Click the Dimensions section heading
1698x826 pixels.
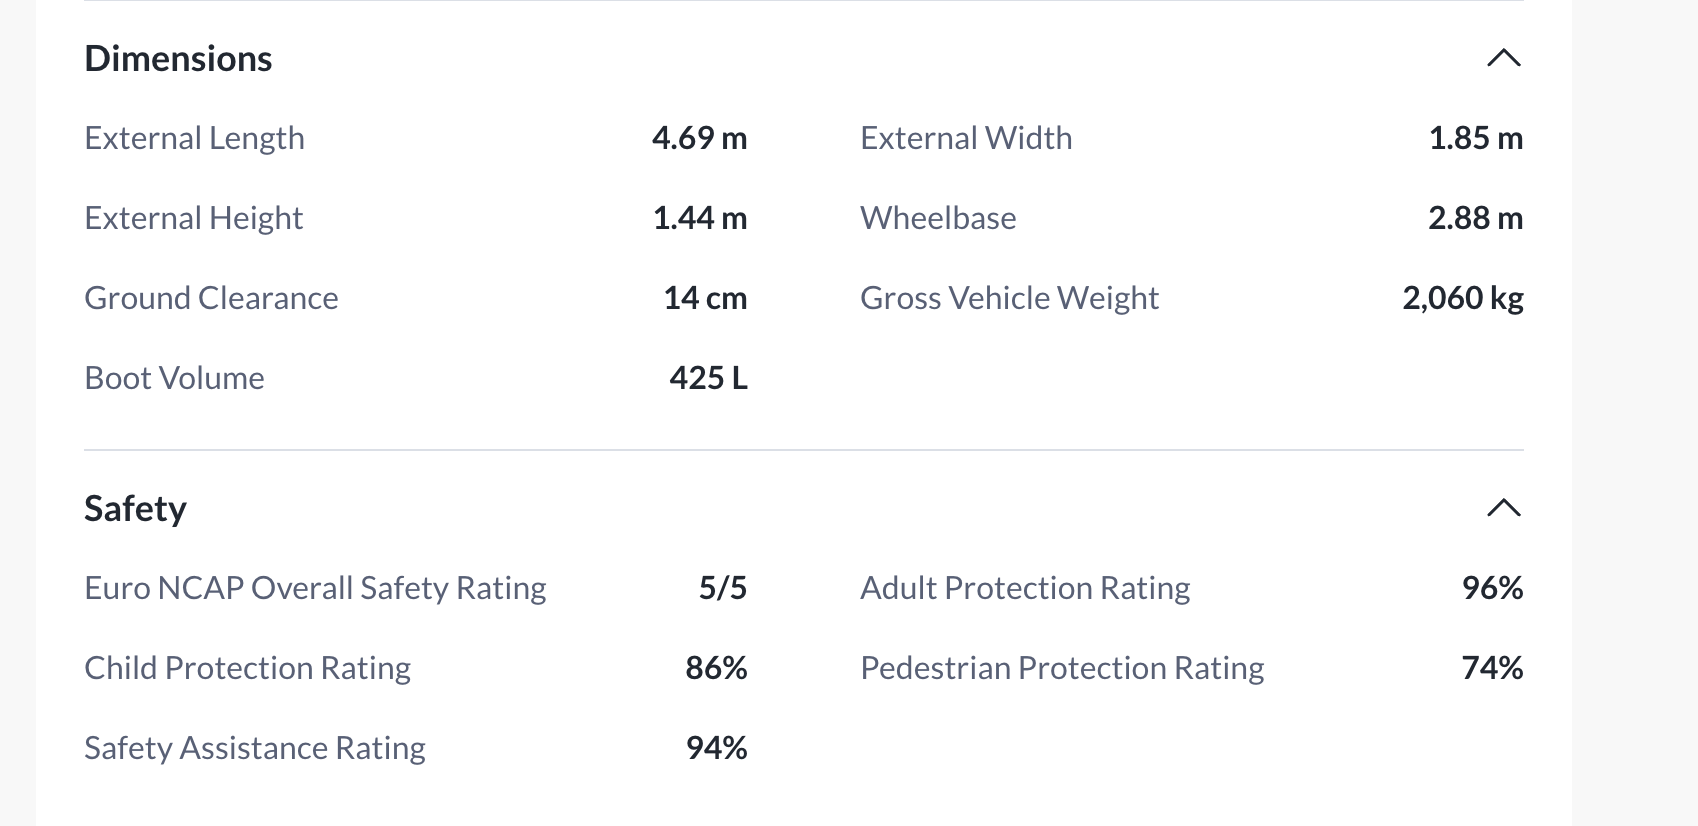click(x=178, y=59)
